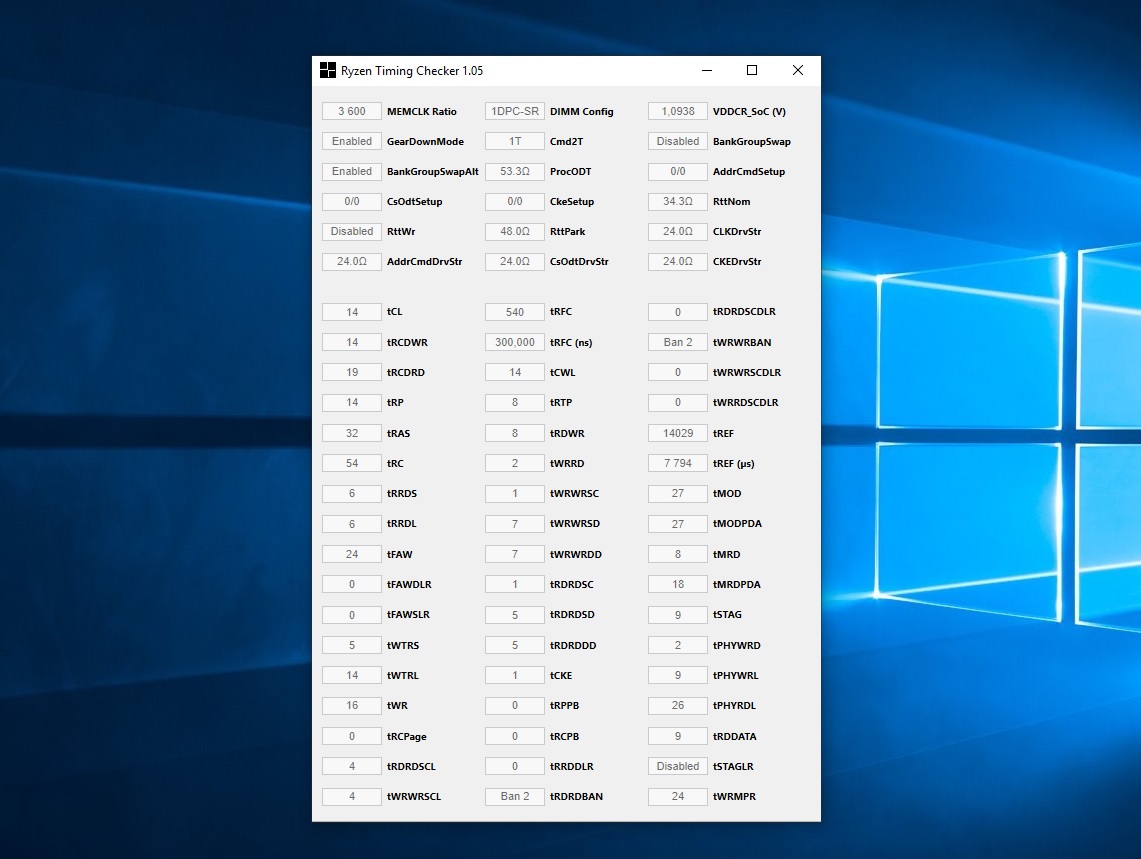Click the AddrCmdSetup value field

678,171
